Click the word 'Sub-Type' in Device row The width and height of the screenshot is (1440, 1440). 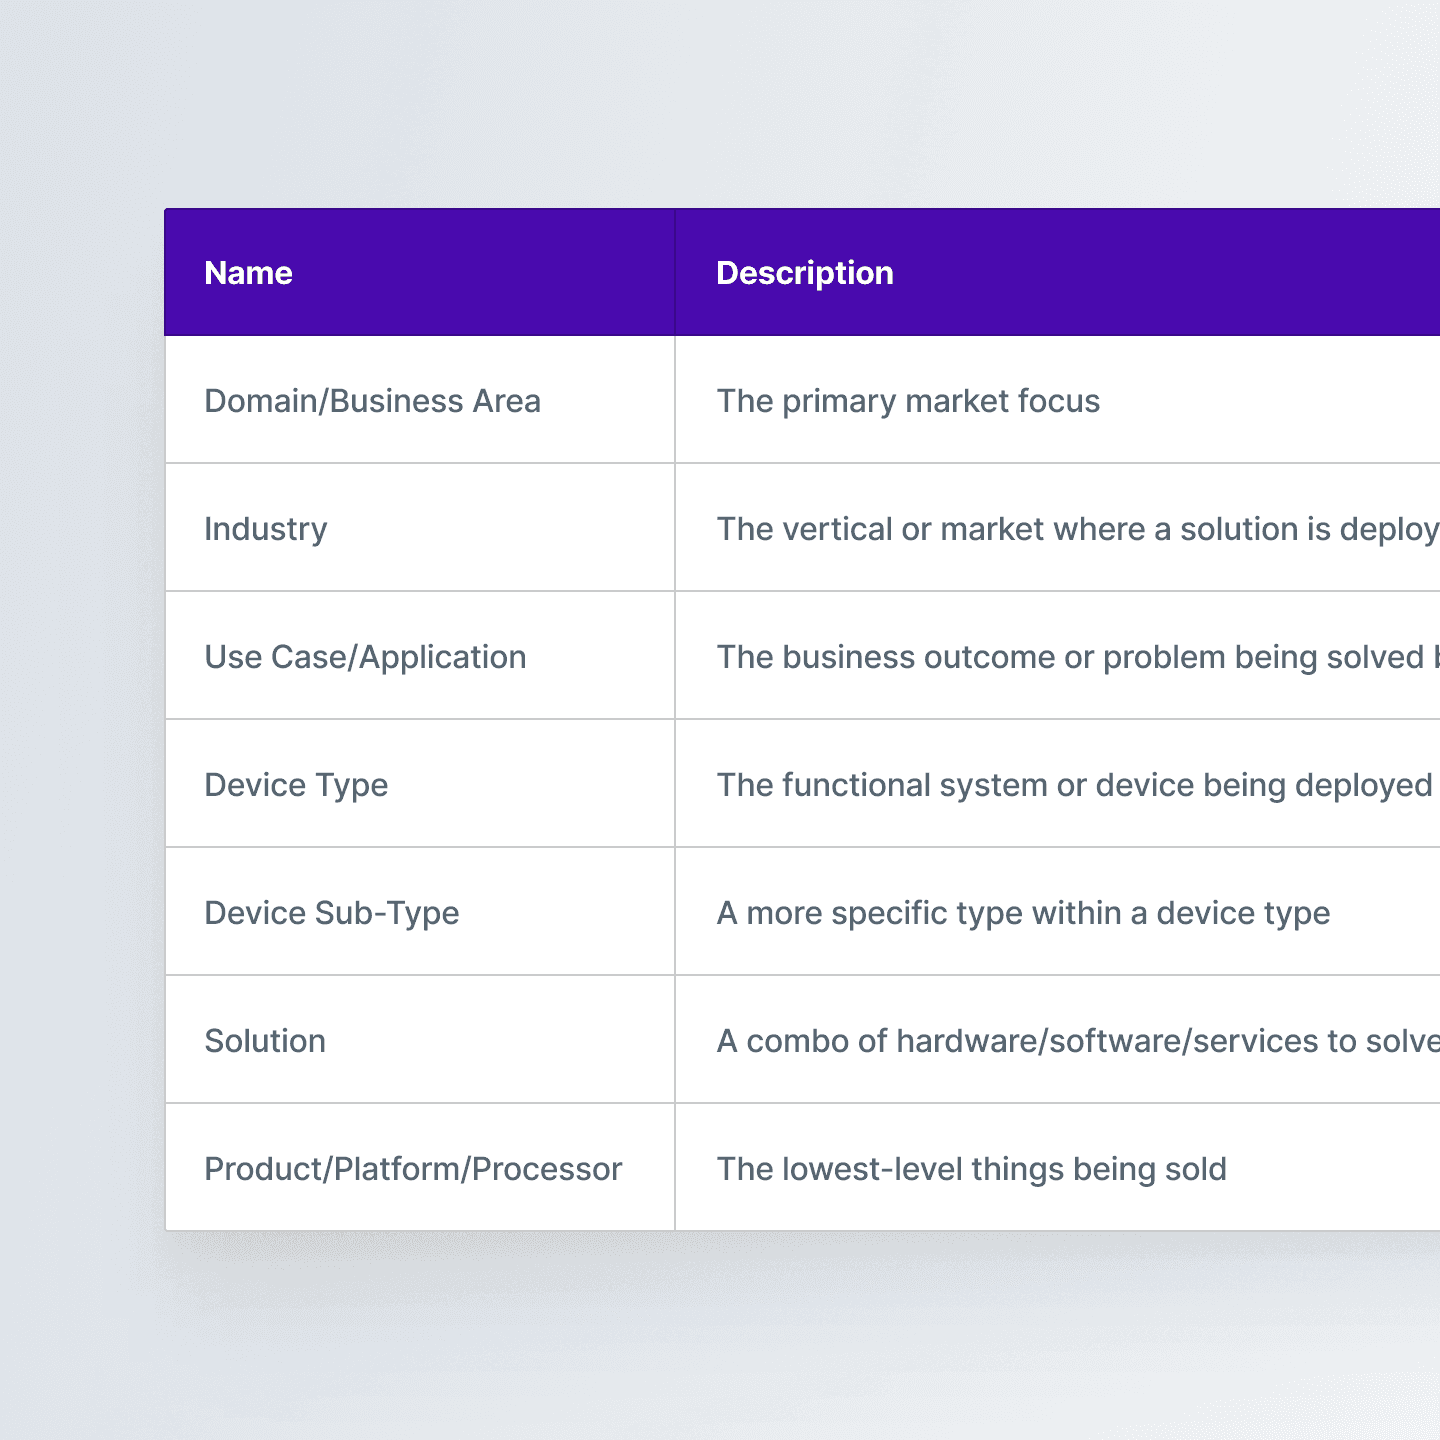coord(387,914)
